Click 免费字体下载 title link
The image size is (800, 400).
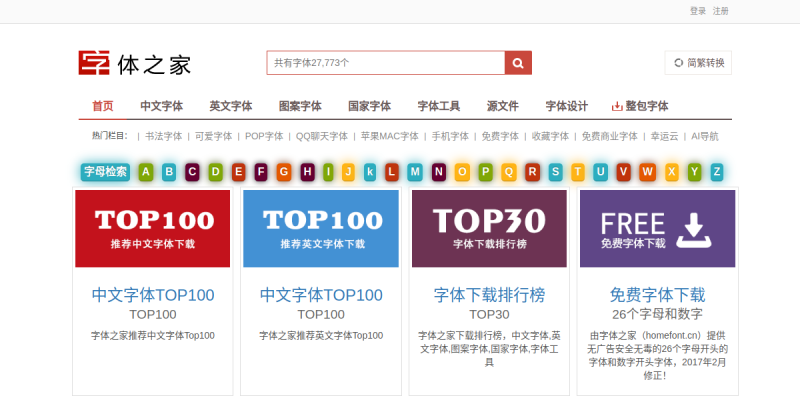point(658,295)
